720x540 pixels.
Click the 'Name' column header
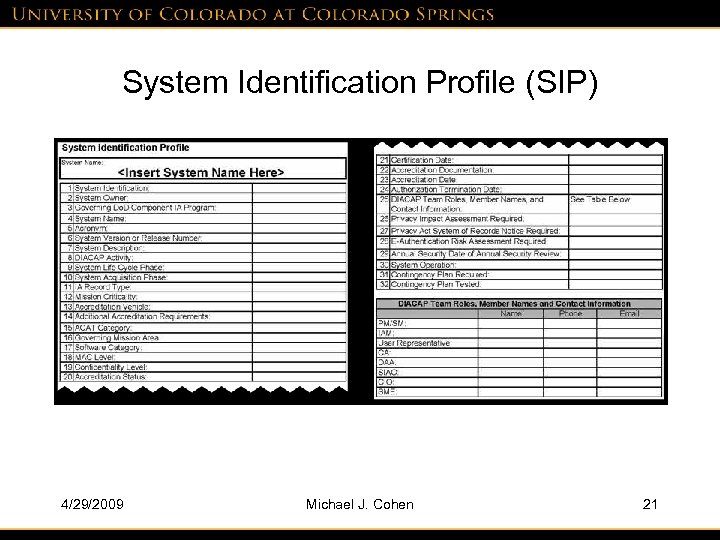click(x=511, y=314)
